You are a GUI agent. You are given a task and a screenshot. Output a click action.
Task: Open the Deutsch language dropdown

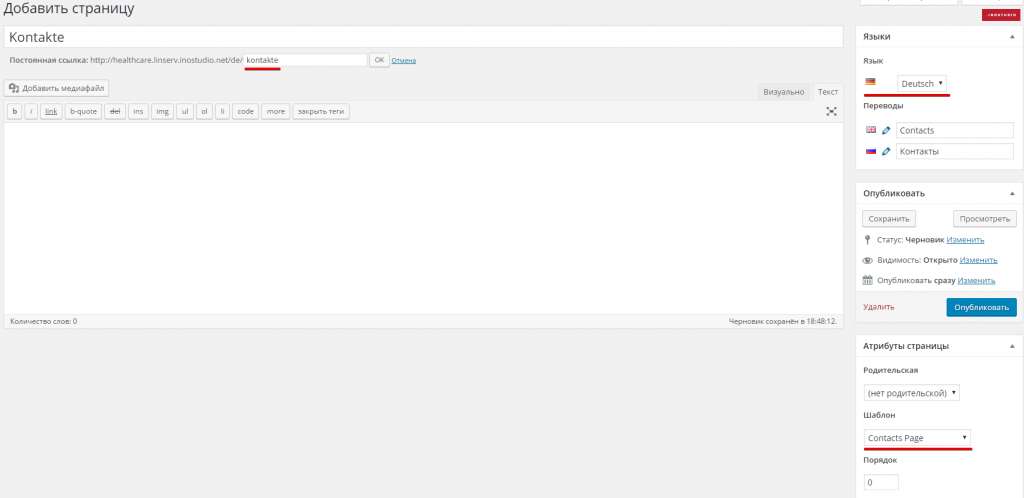pyautogui.click(x=922, y=83)
